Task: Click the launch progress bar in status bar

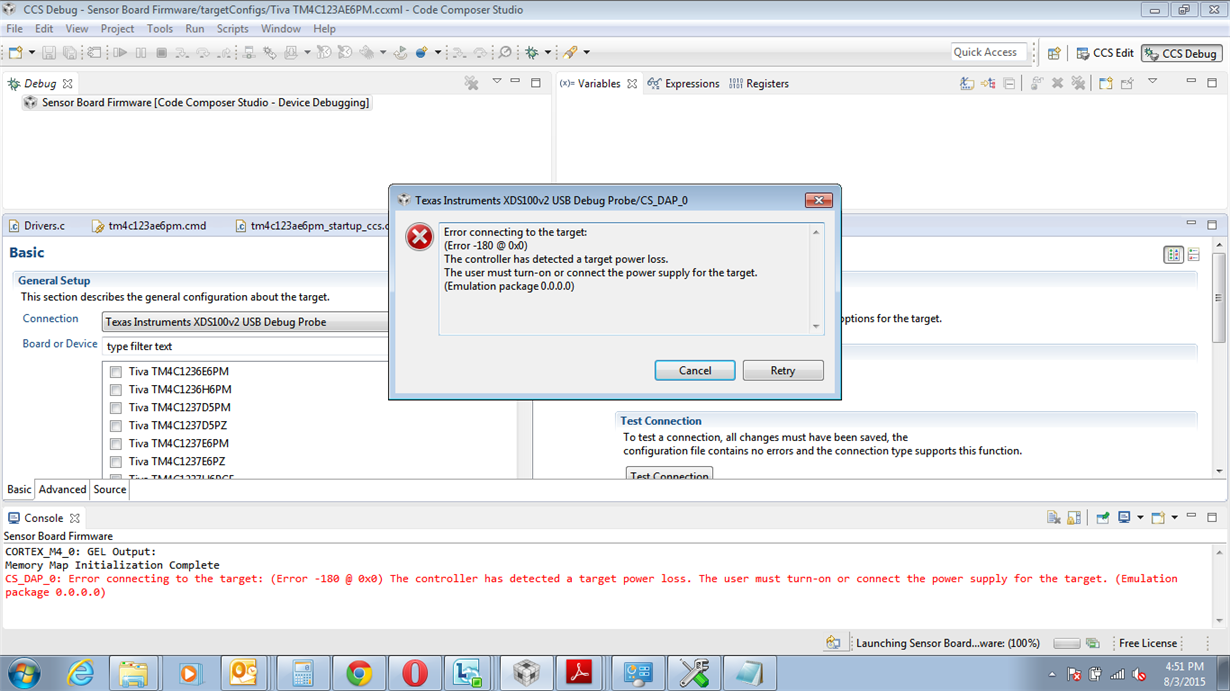Action: (x=1067, y=644)
